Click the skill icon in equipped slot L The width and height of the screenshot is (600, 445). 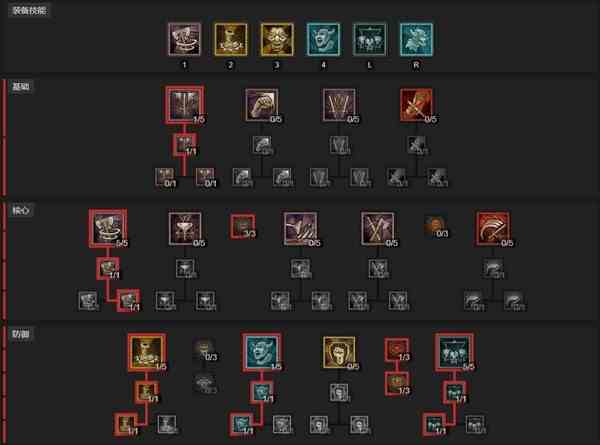[370, 39]
